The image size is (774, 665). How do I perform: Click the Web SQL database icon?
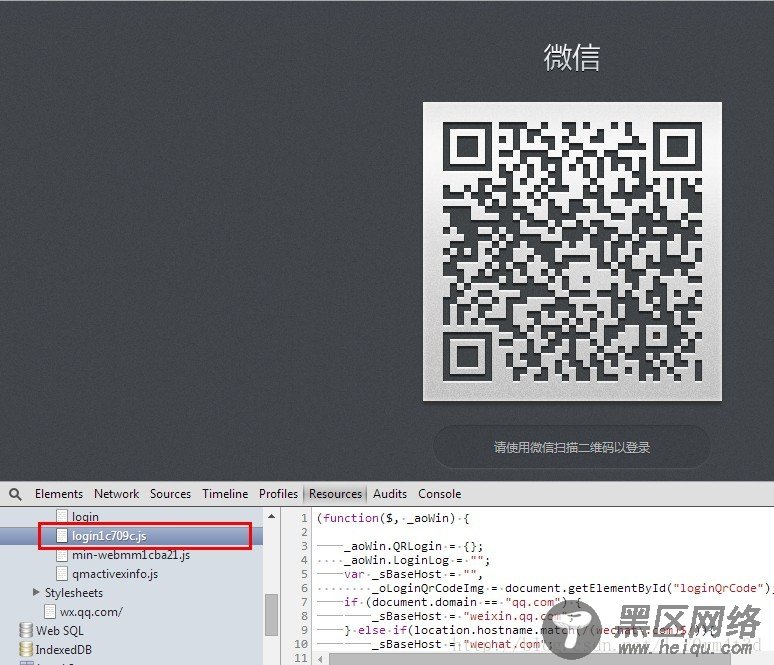(x=26, y=630)
